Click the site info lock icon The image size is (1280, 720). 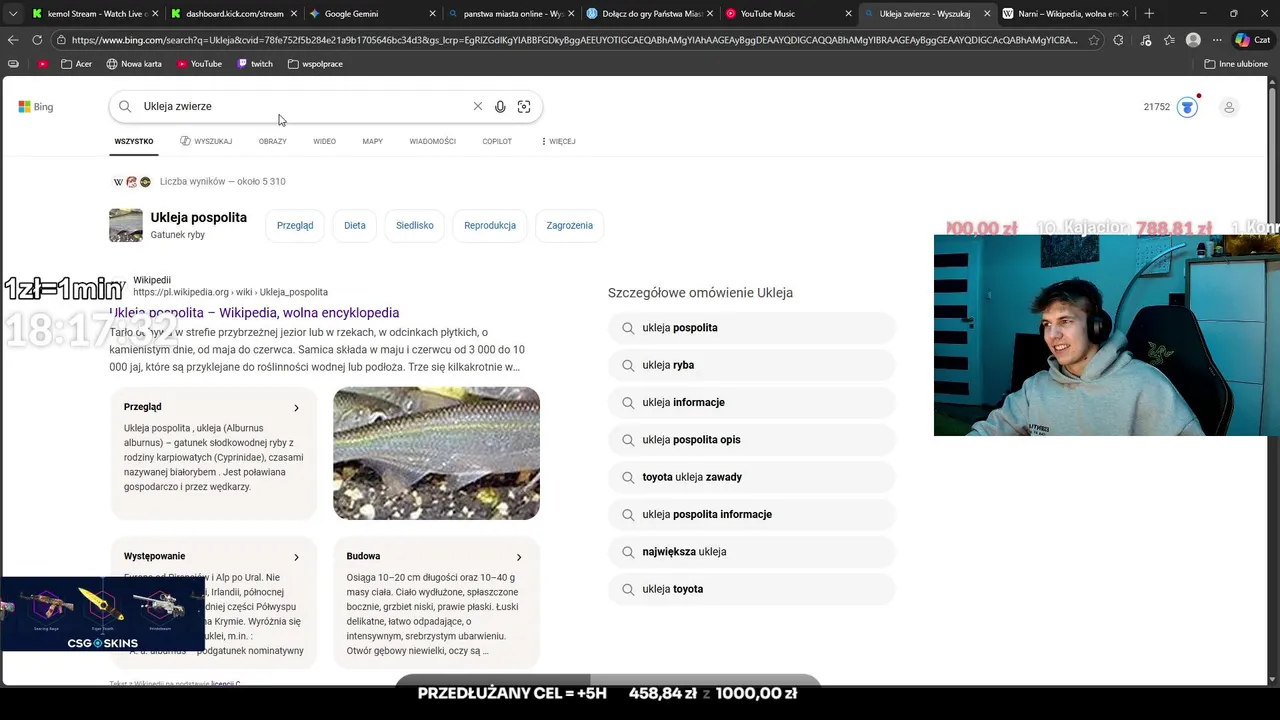[x=62, y=40]
